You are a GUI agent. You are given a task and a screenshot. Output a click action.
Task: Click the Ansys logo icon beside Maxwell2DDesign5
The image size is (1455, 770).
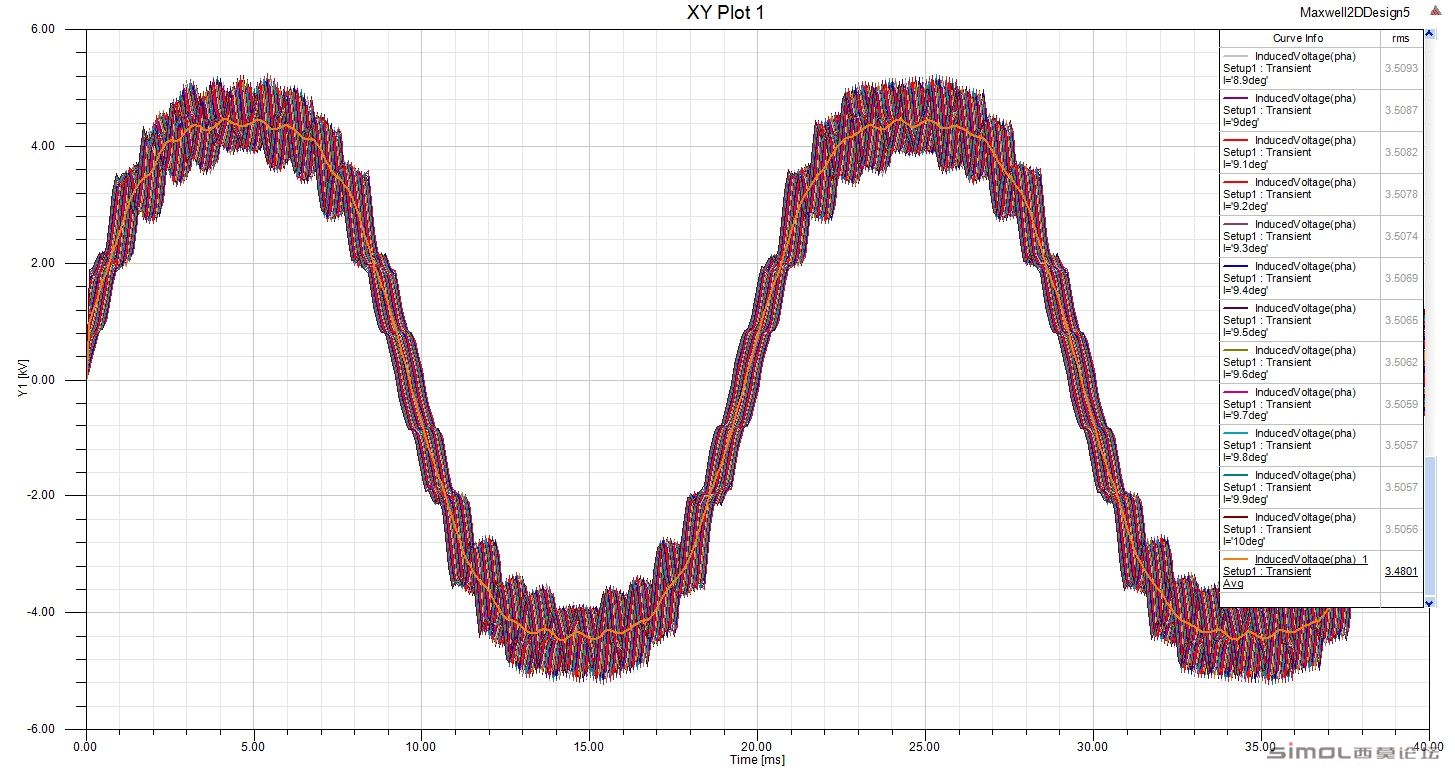pos(1435,12)
